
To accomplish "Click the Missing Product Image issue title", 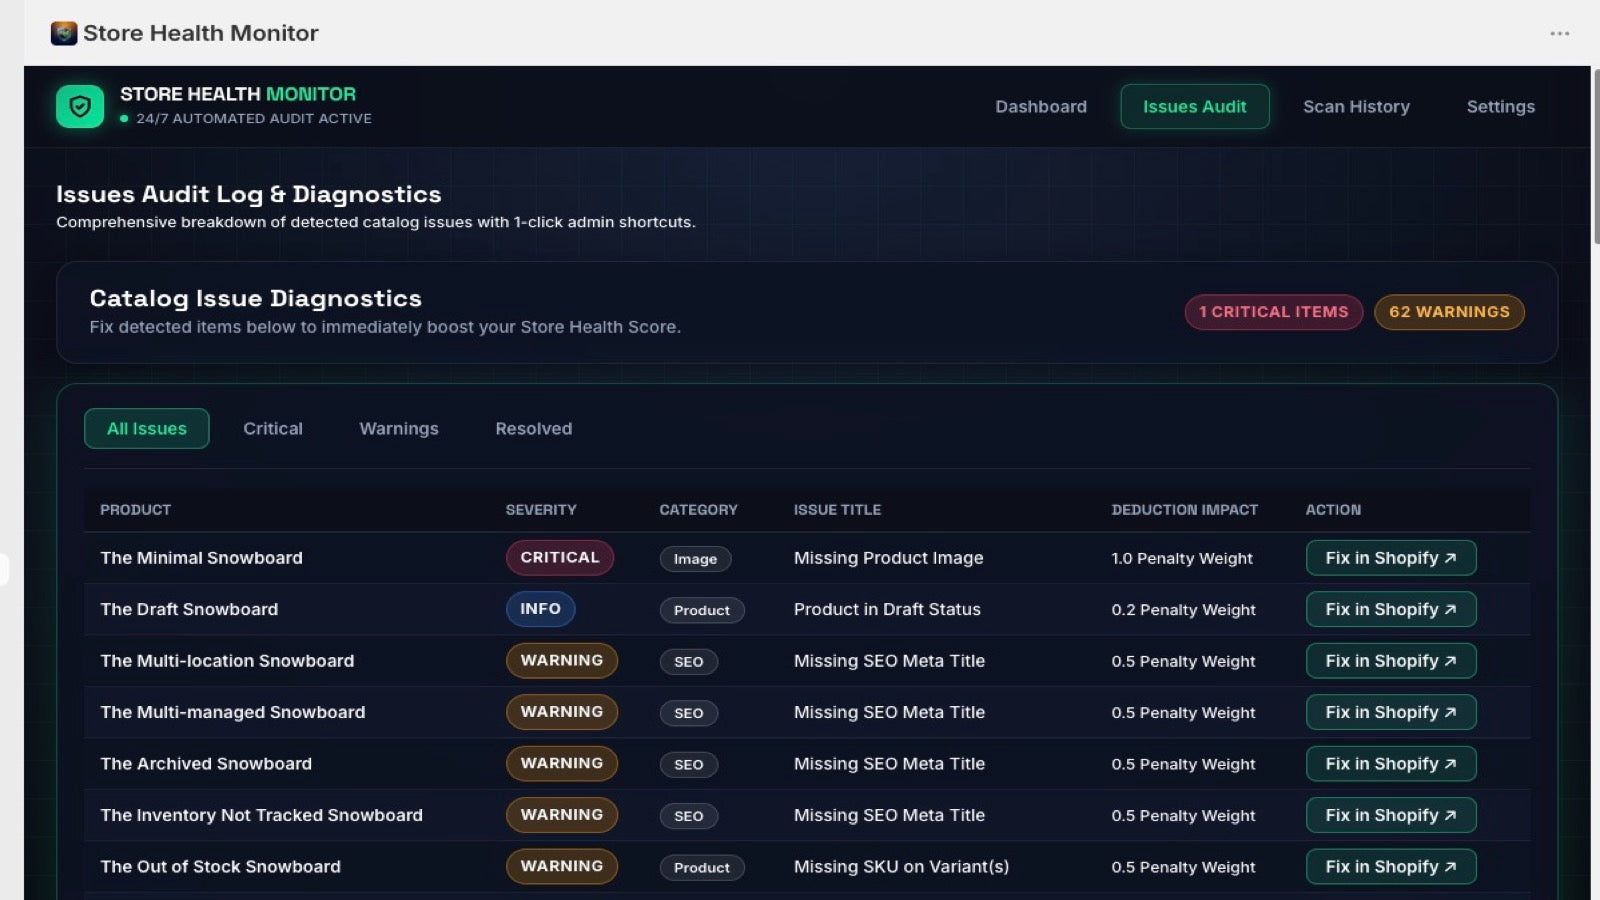I will [888, 558].
